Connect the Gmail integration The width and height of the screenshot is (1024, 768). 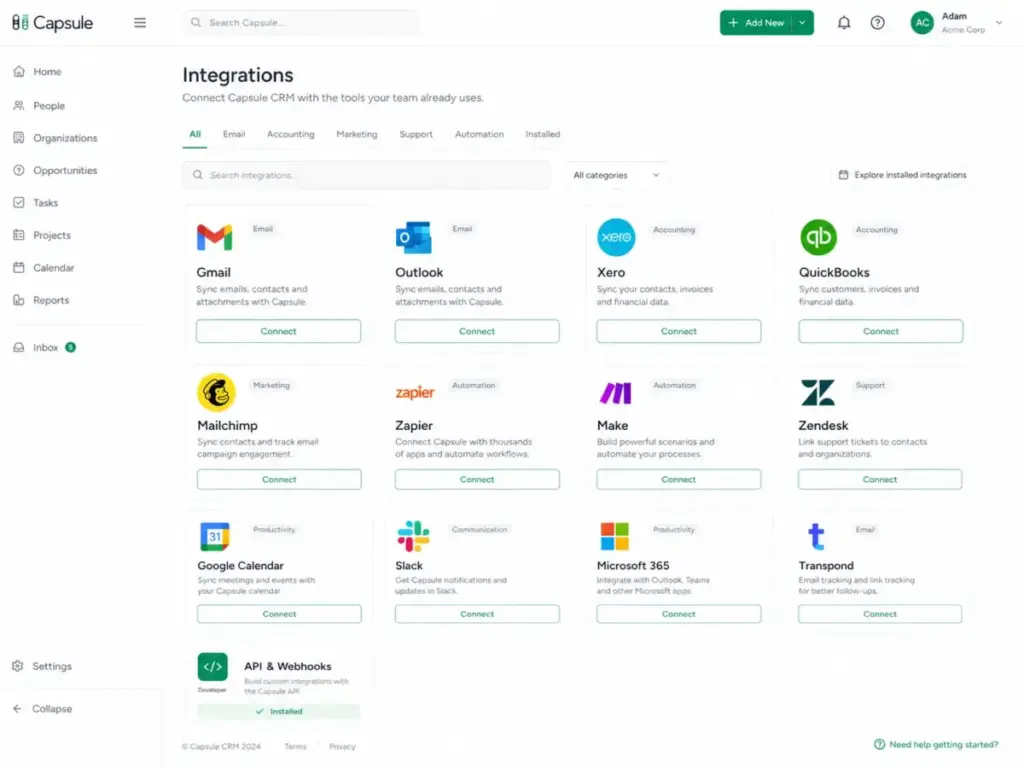278,331
